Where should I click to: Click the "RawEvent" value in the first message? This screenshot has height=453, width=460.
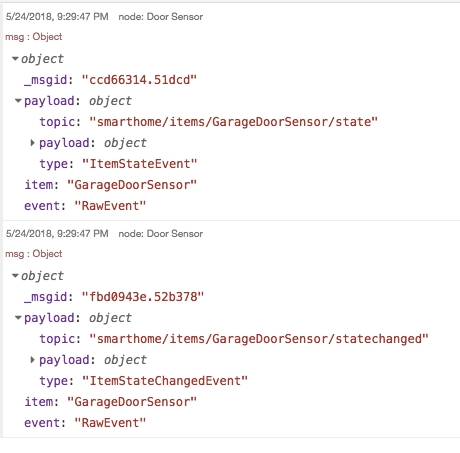click(x=110, y=206)
